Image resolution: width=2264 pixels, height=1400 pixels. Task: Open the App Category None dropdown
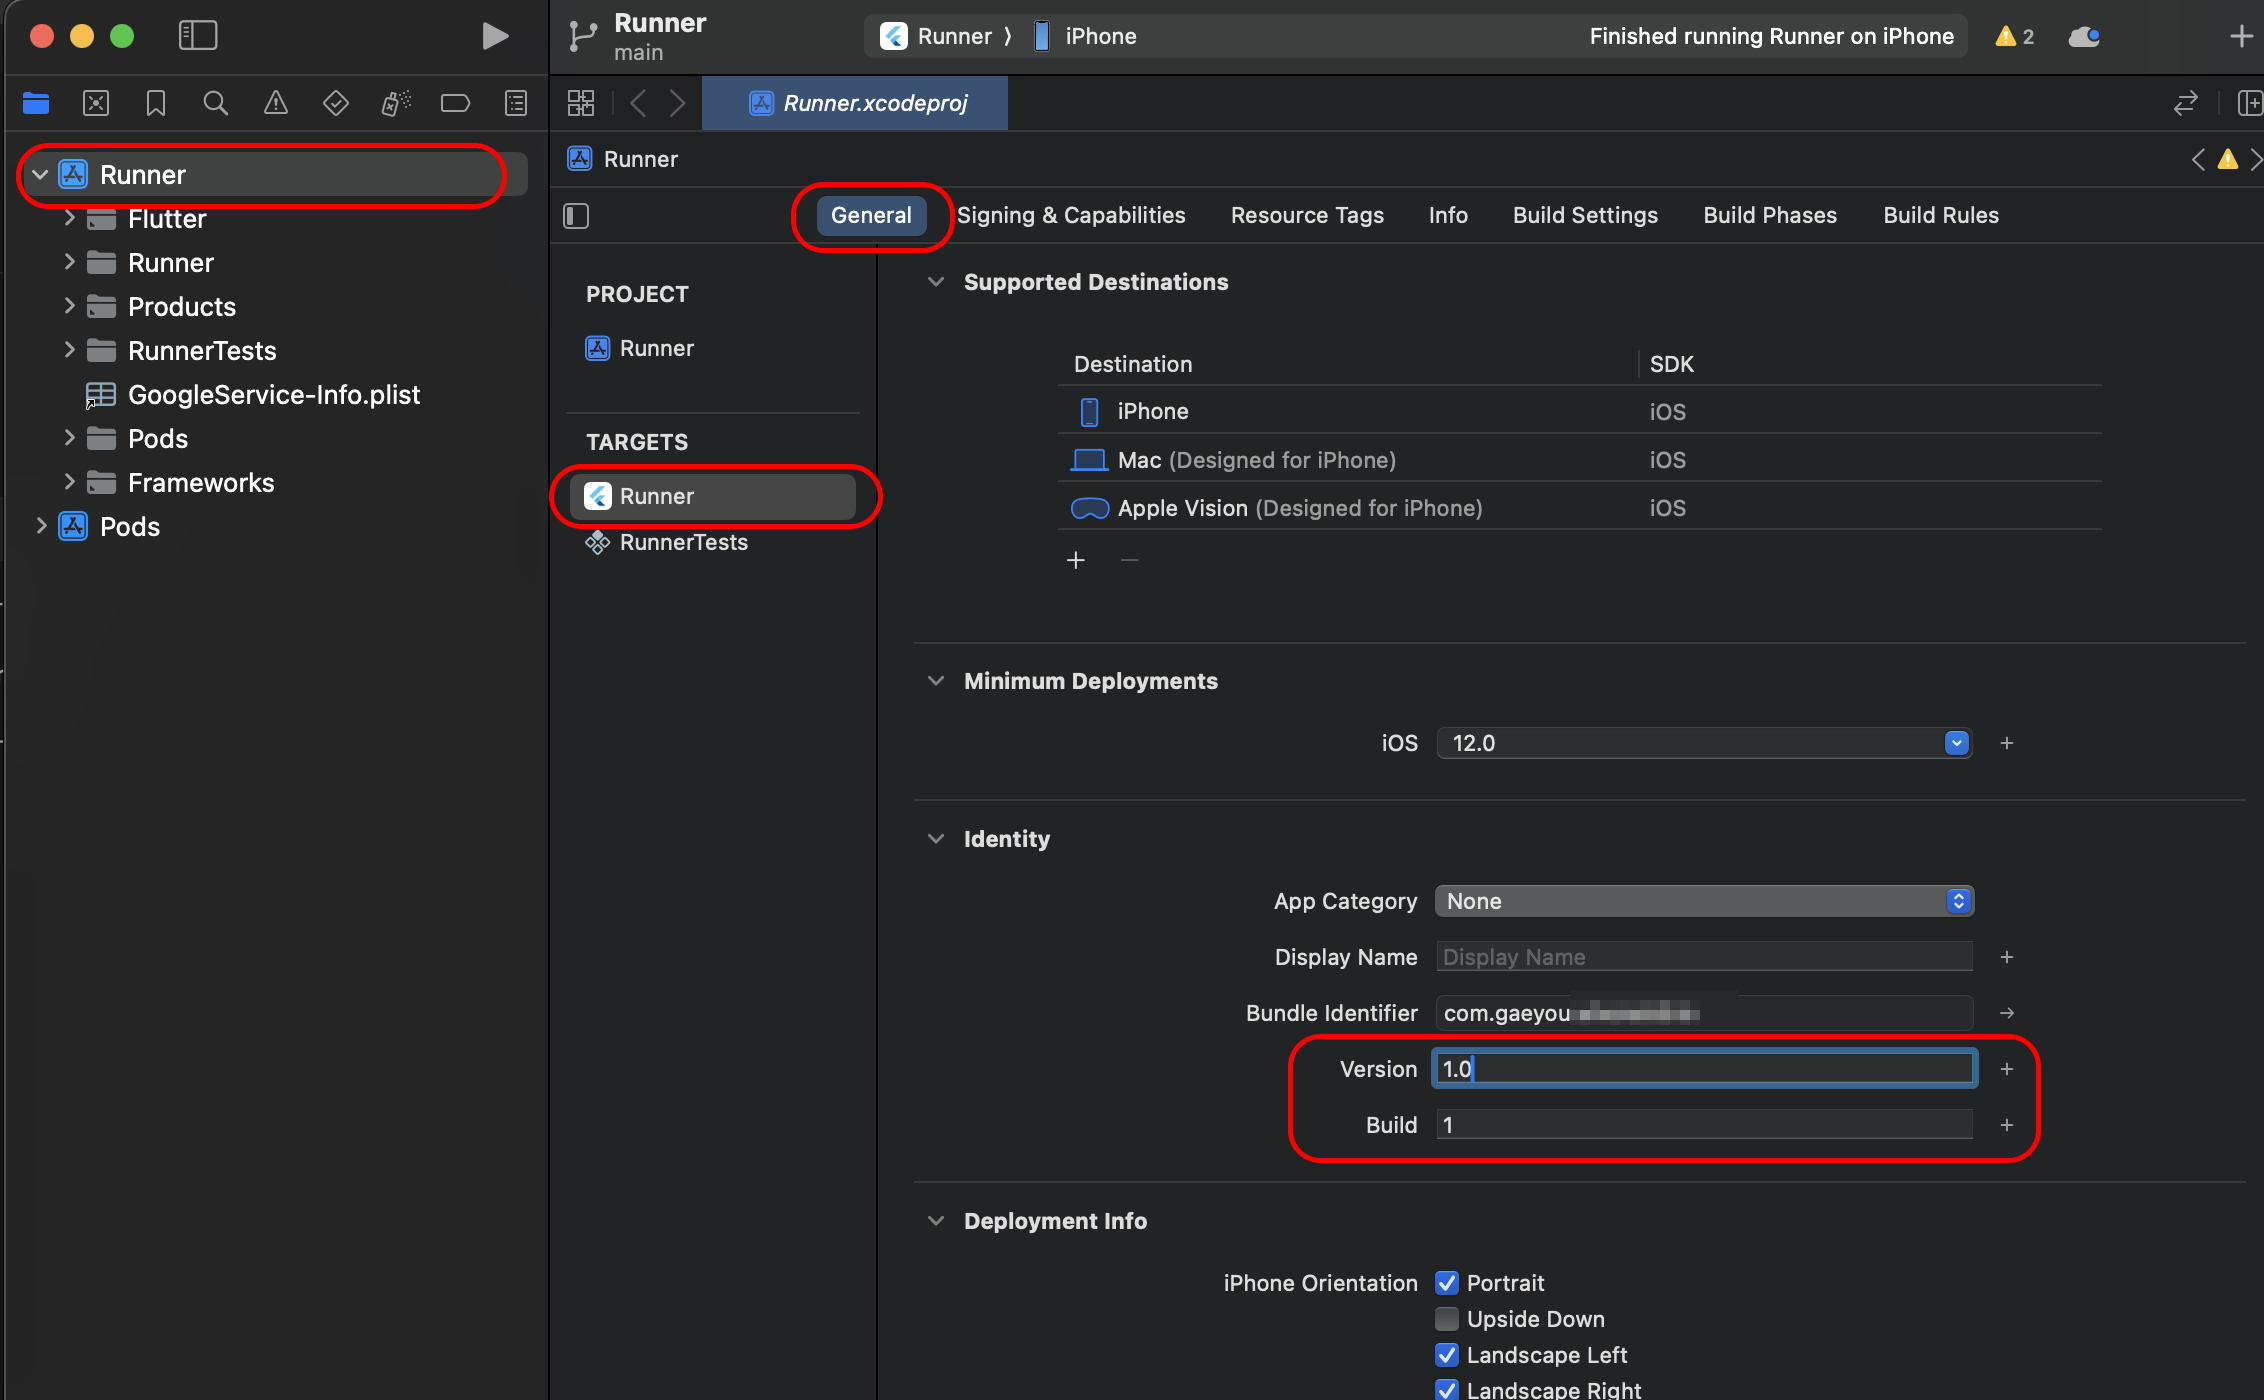pyautogui.click(x=1703, y=901)
